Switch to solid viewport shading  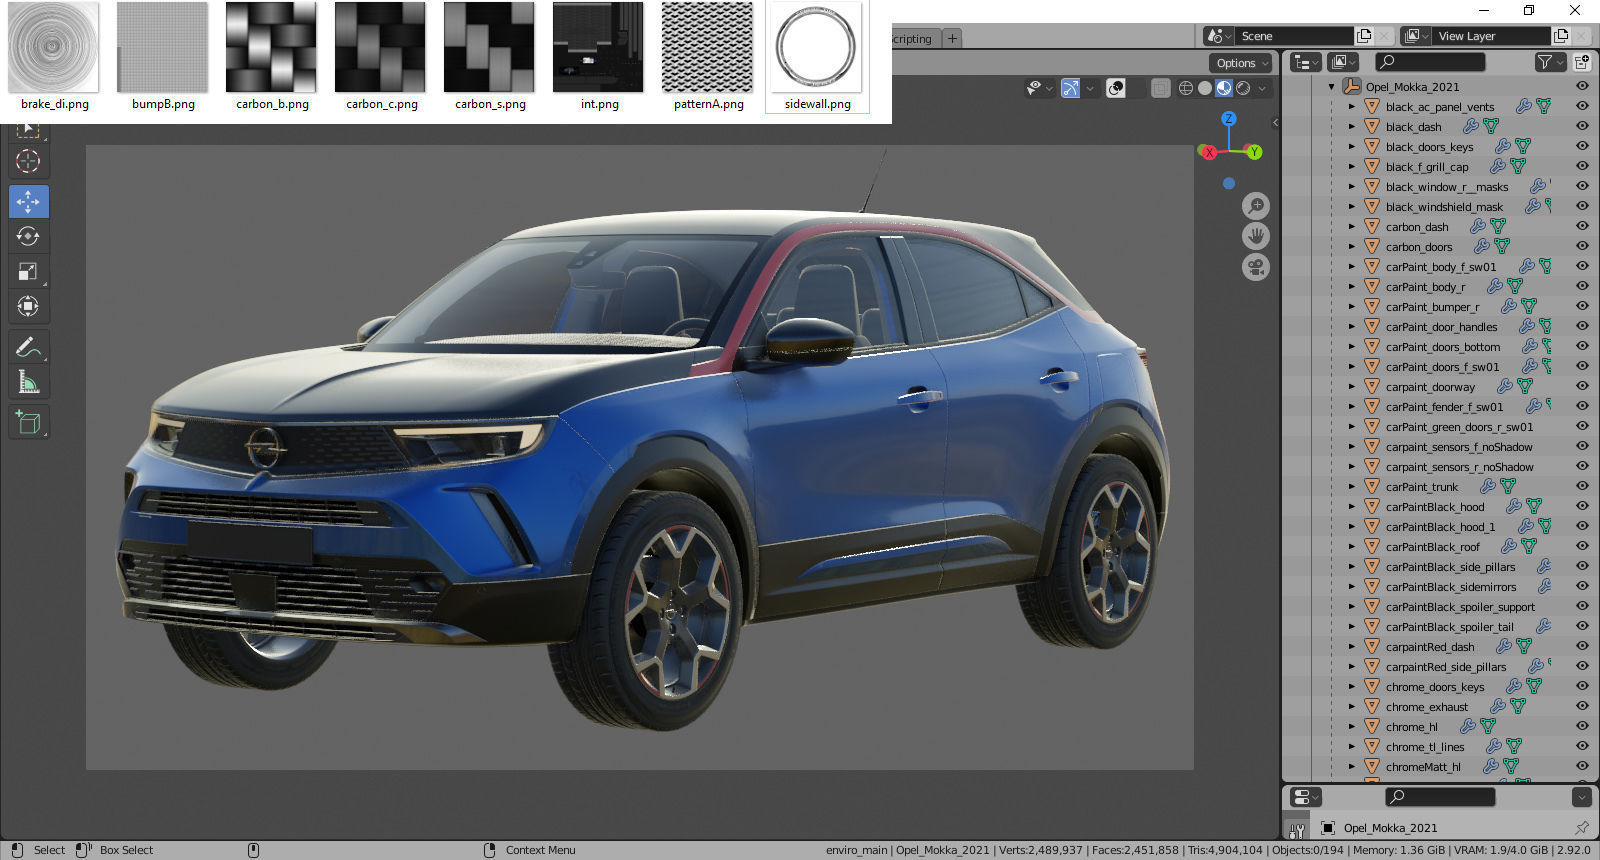click(x=1205, y=88)
